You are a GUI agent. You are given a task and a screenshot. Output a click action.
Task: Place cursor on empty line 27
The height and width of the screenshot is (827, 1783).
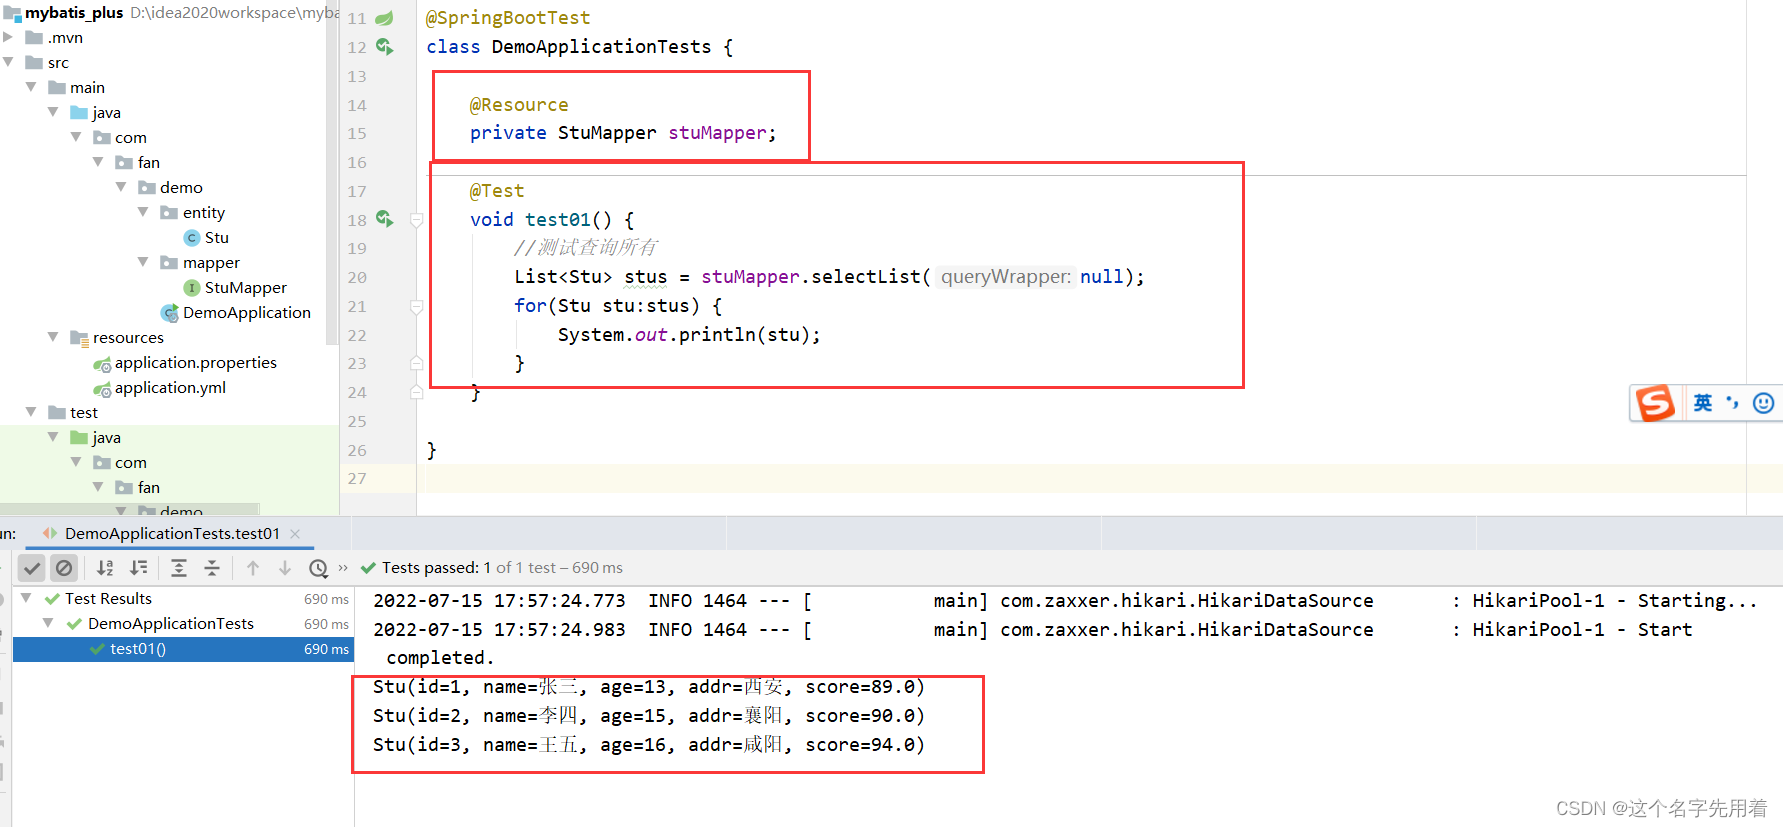click(1100, 478)
